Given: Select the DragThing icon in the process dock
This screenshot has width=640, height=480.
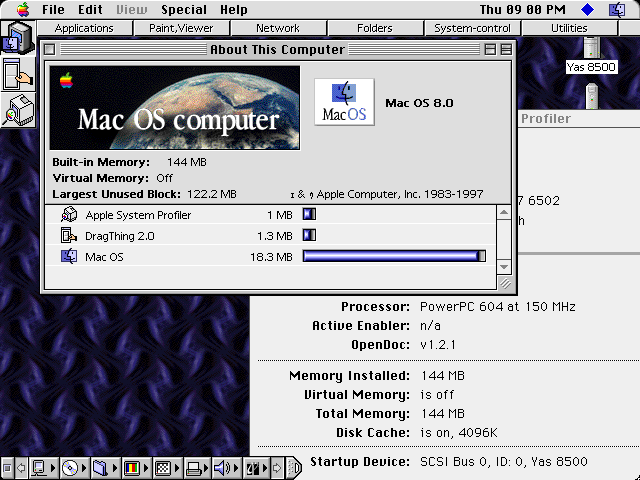Looking at the screenshot, I should tap(17, 74).
